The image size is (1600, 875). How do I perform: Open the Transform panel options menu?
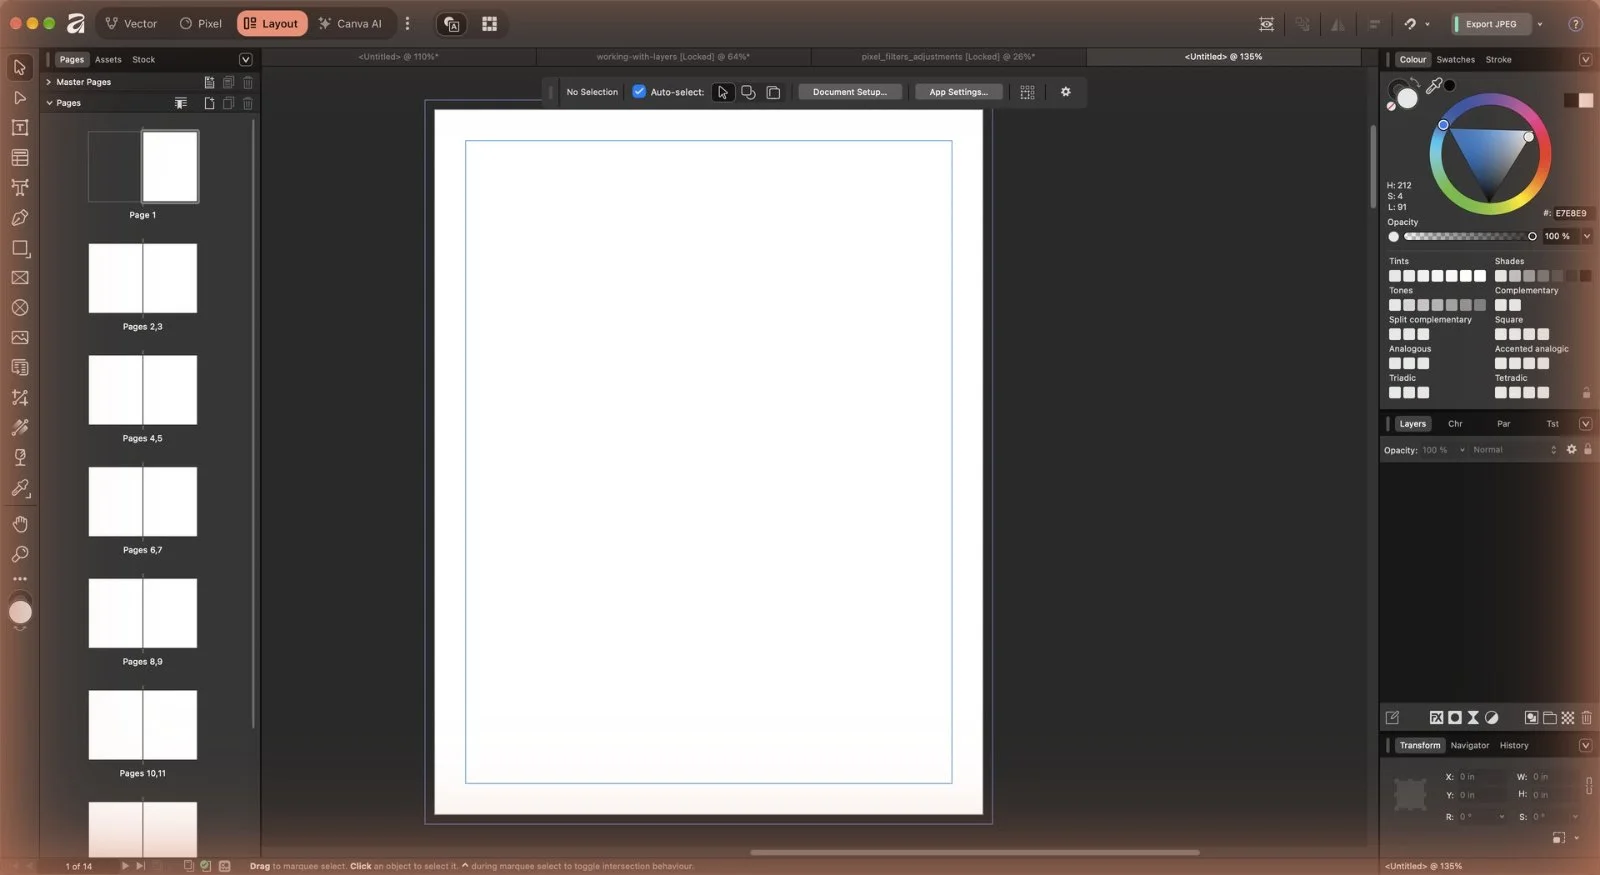(1585, 745)
